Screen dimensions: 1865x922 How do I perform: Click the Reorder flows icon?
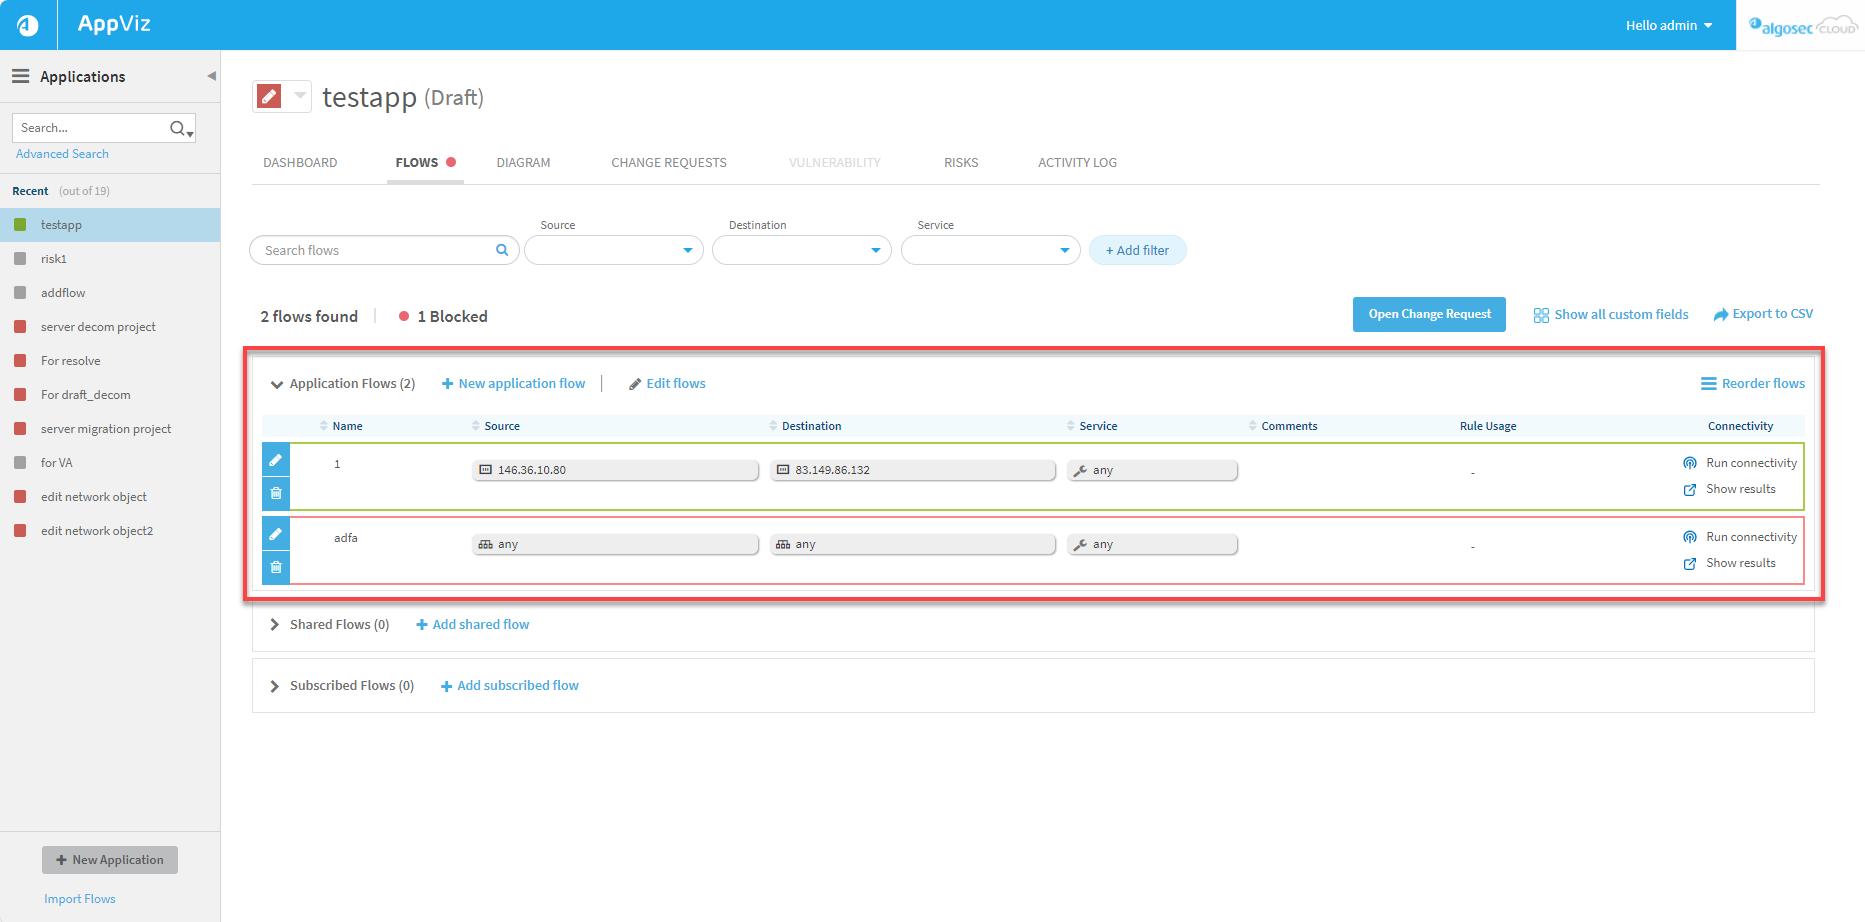point(1708,383)
